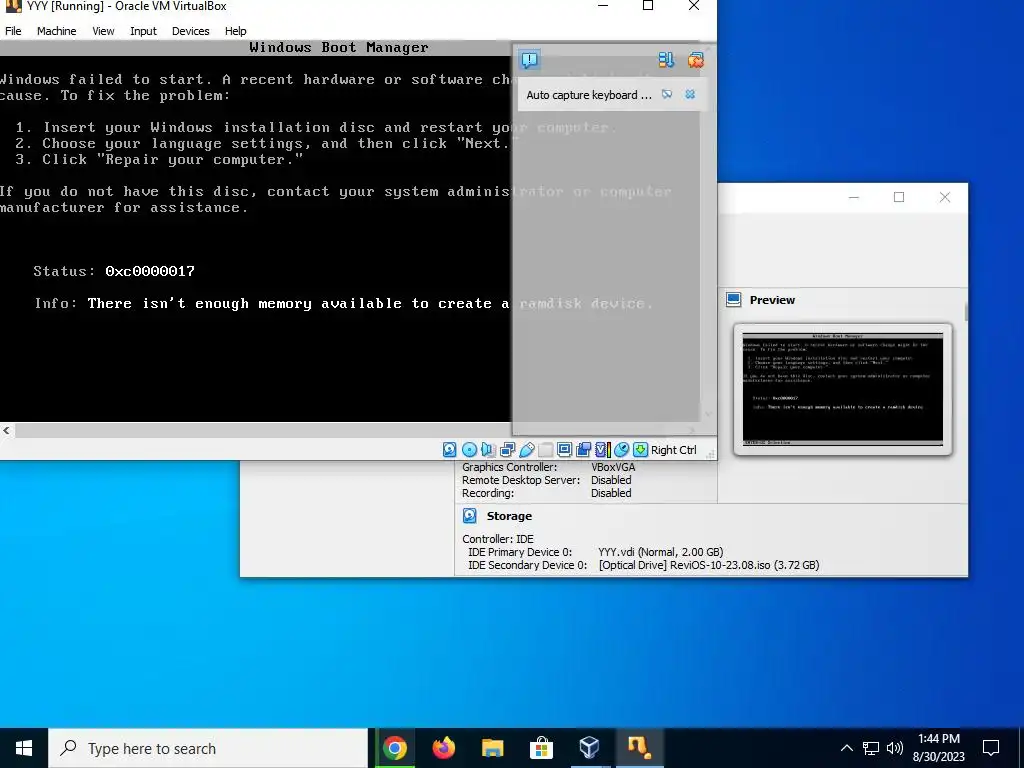Click YYY.vdi primary device entry
Screen dimensions: 1024x768
pyautogui.click(x=660, y=552)
